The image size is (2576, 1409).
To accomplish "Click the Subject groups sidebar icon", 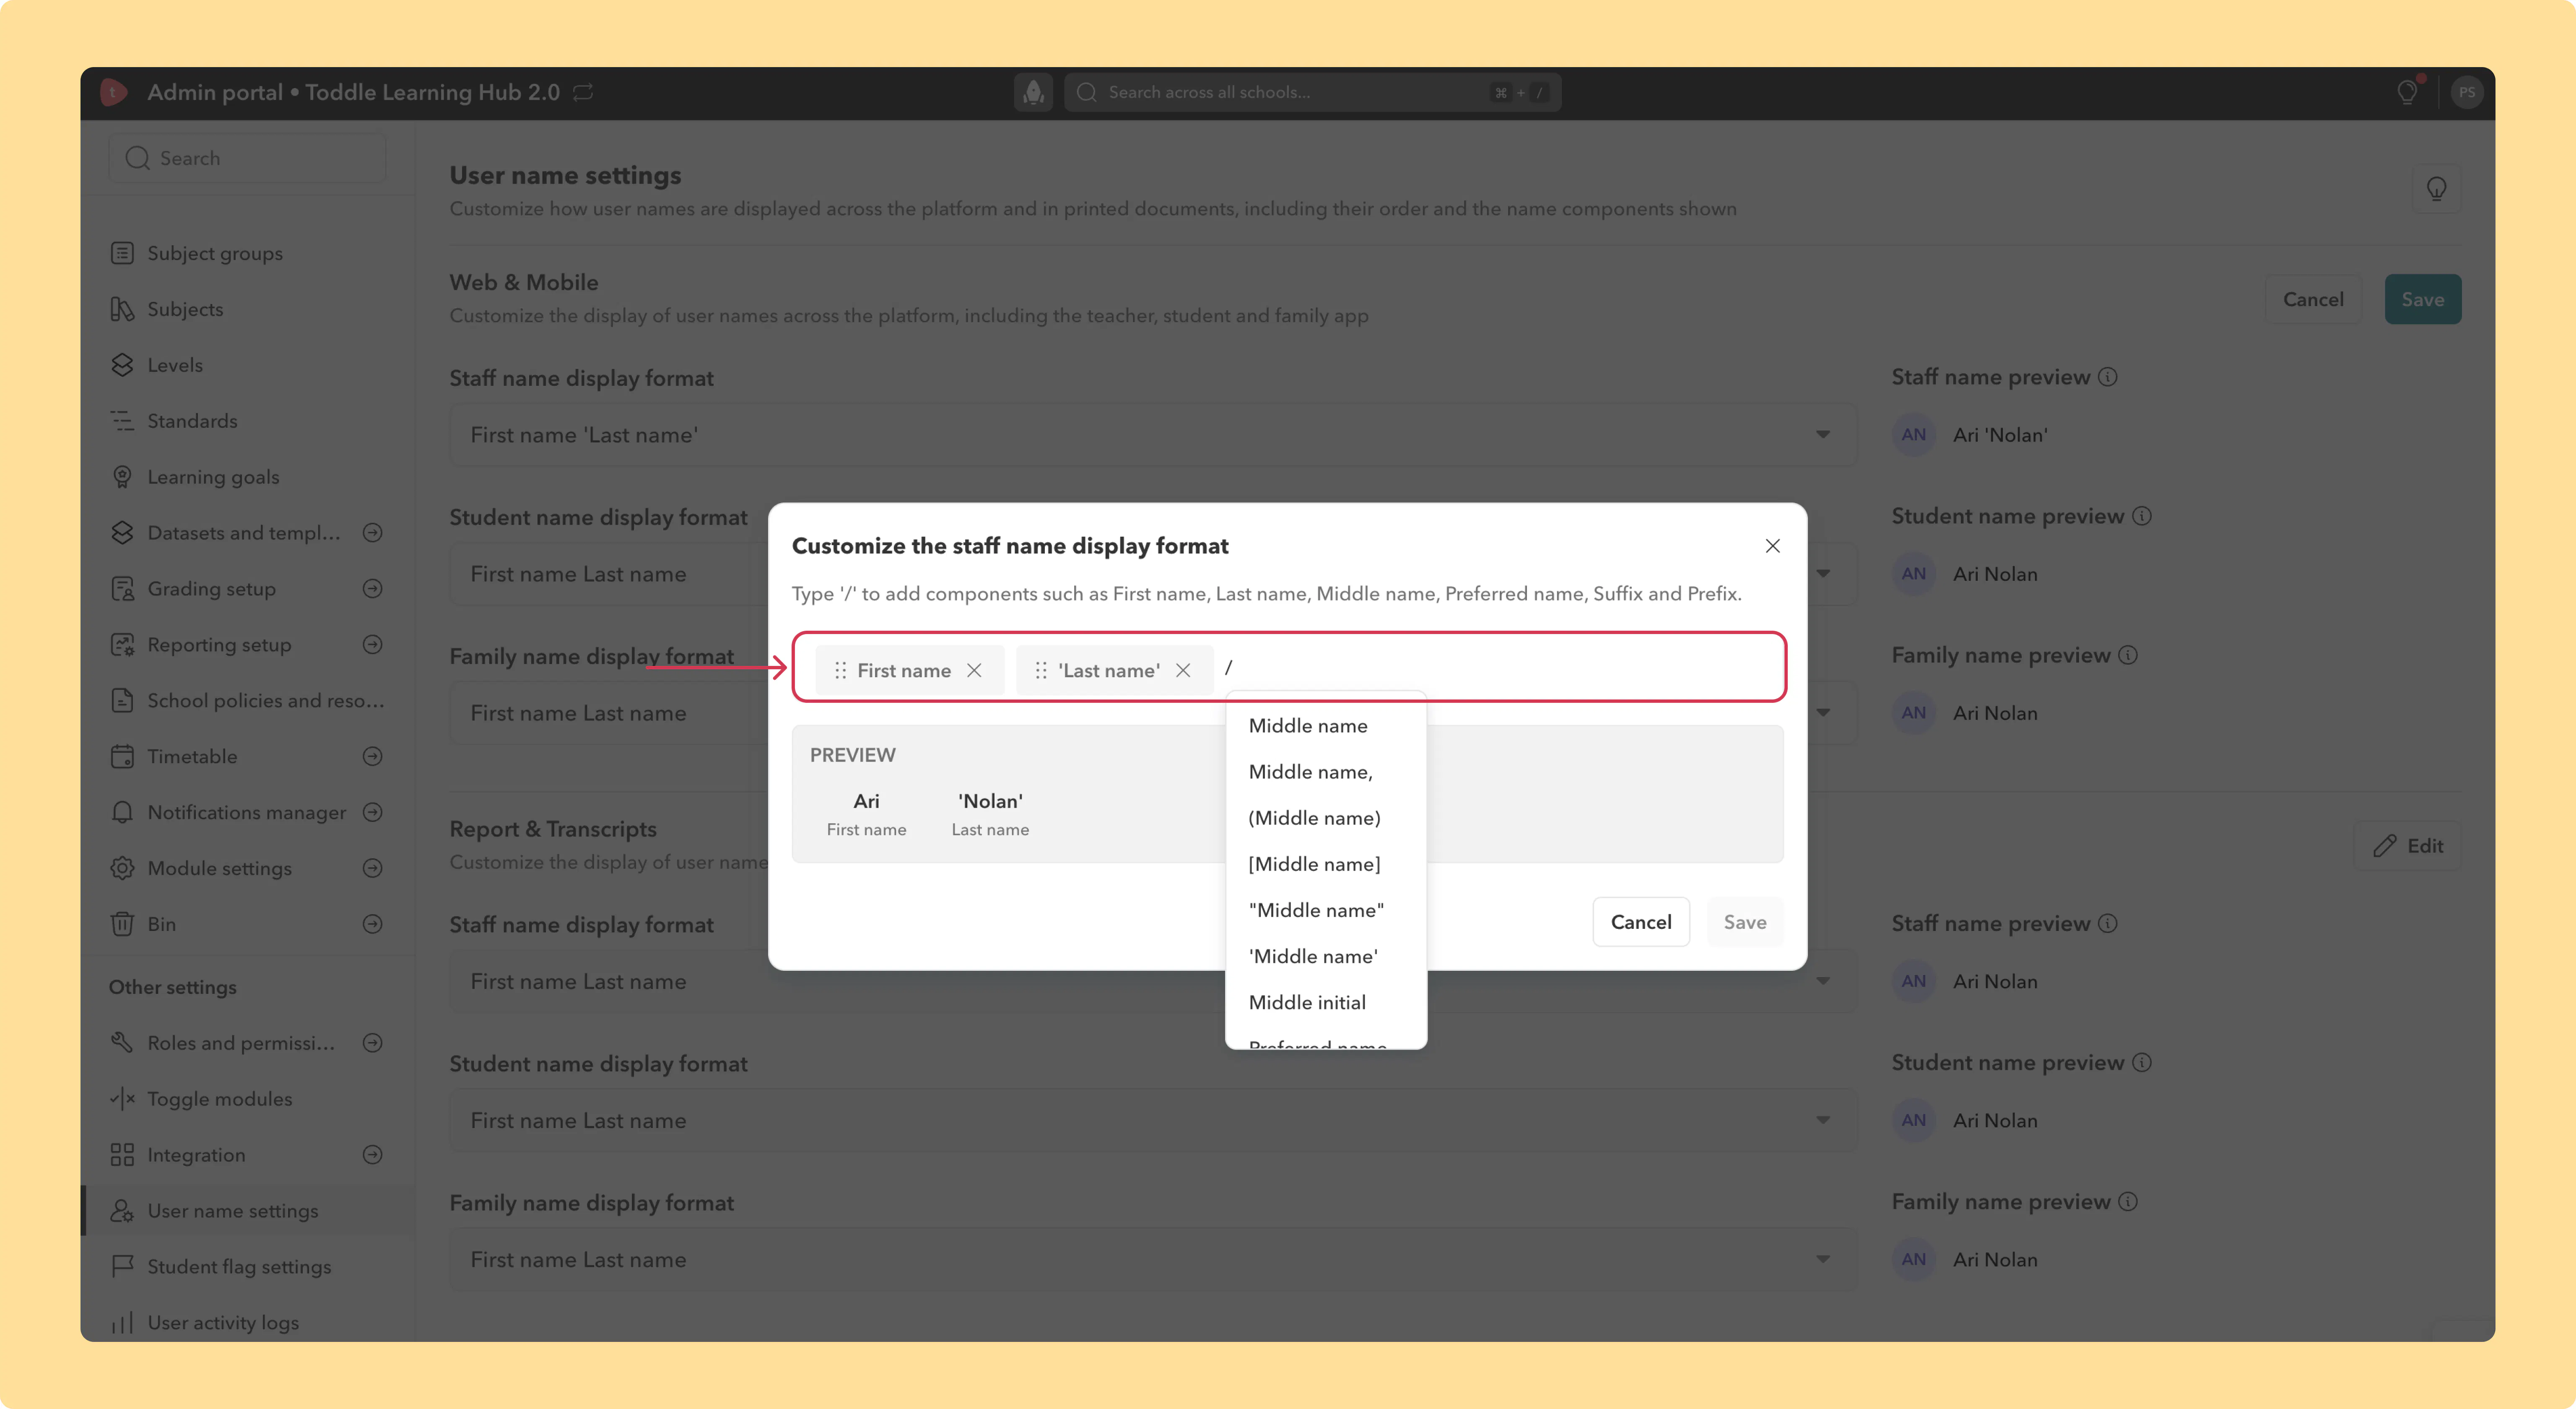I will point(122,253).
